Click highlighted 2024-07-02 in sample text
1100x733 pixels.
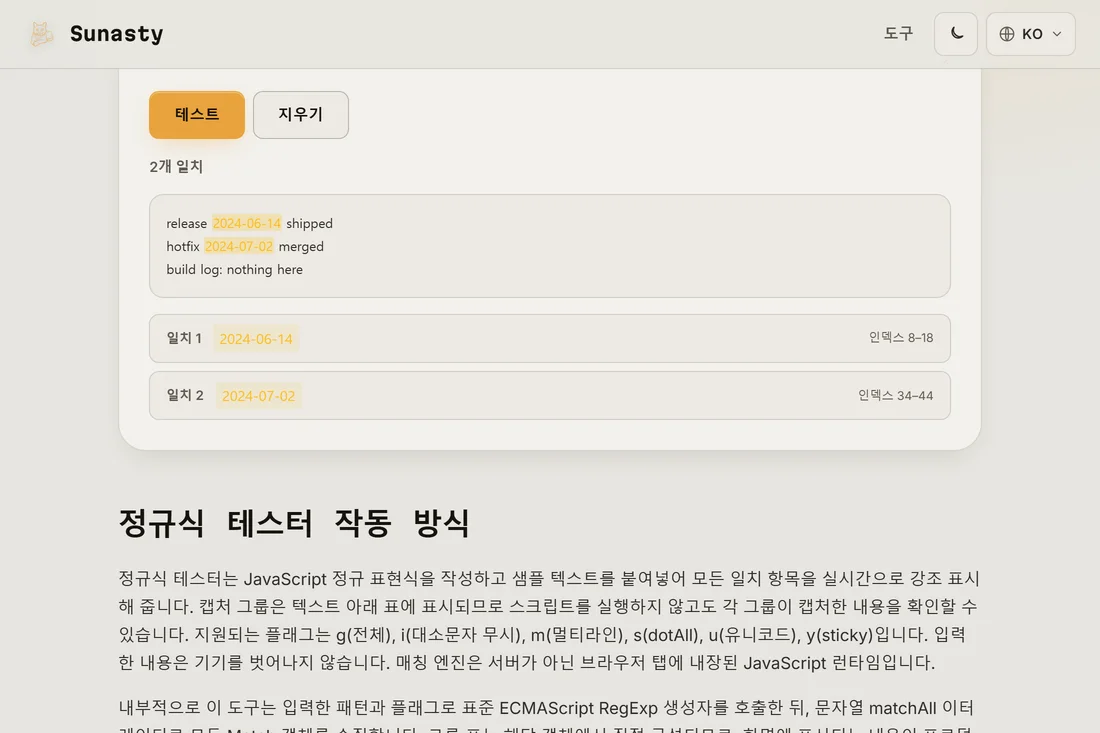pyautogui.click(x=239, y=246)
